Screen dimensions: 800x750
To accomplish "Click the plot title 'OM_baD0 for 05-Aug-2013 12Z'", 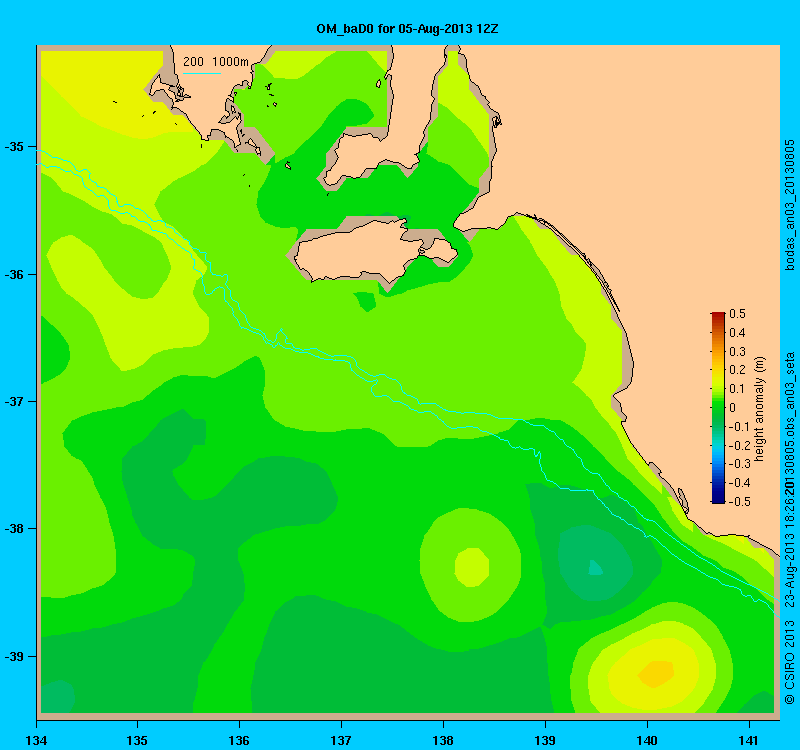I will [407, 29].
